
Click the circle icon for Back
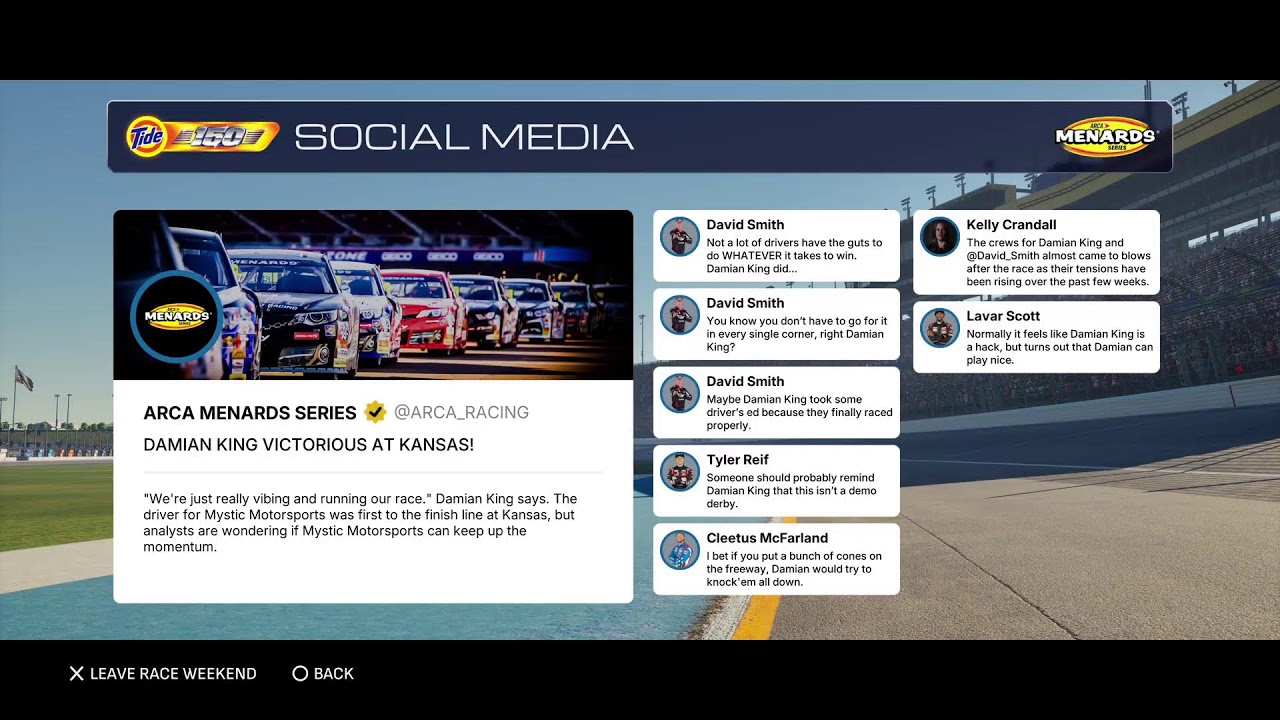299,674
